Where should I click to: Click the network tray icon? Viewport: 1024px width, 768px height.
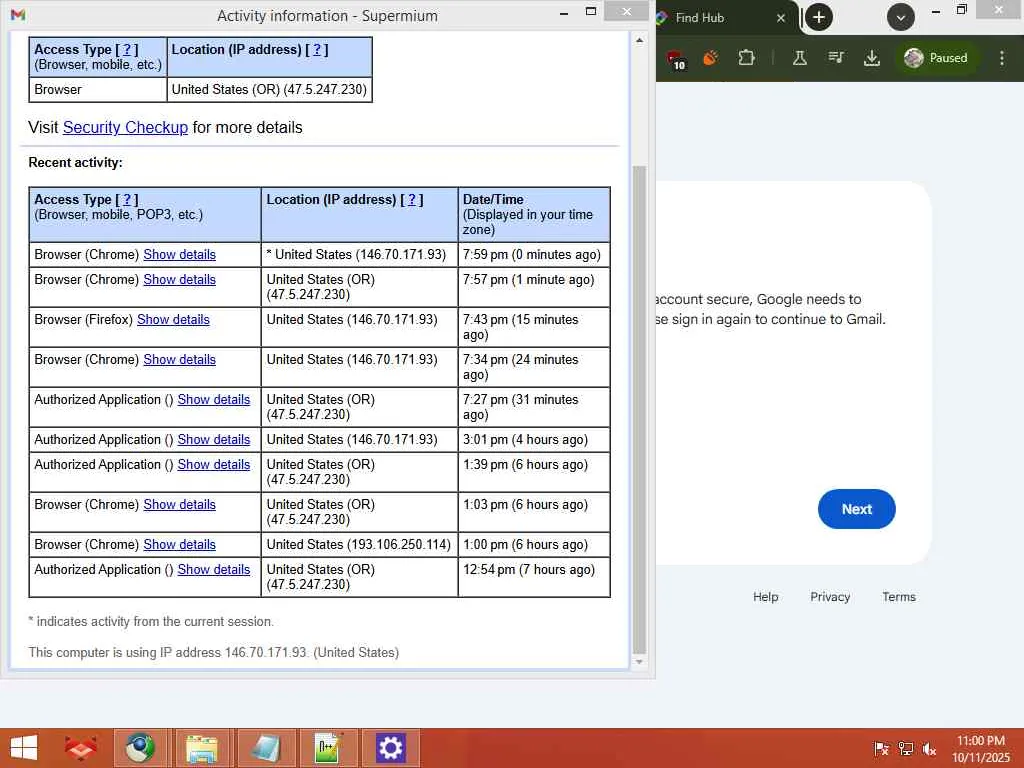coord(905,748)
